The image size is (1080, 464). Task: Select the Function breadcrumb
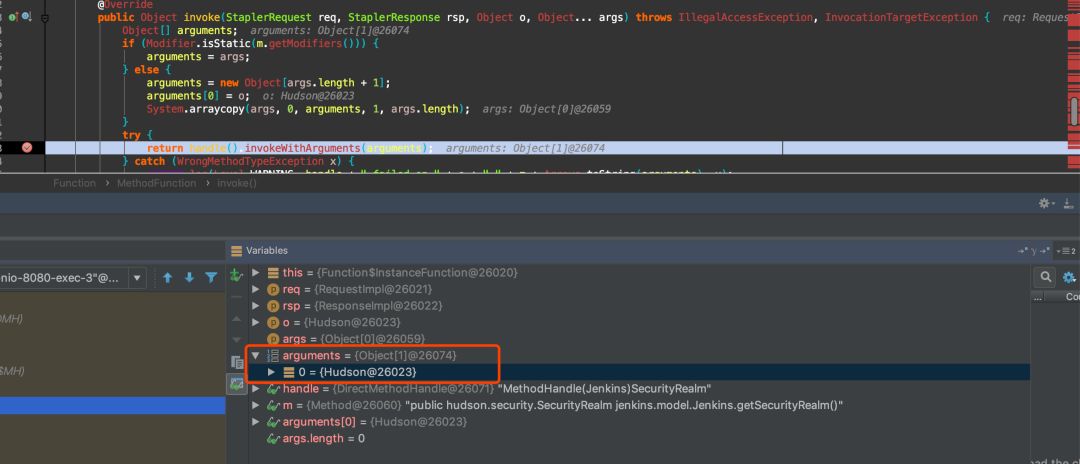click(x=74, y=183)
